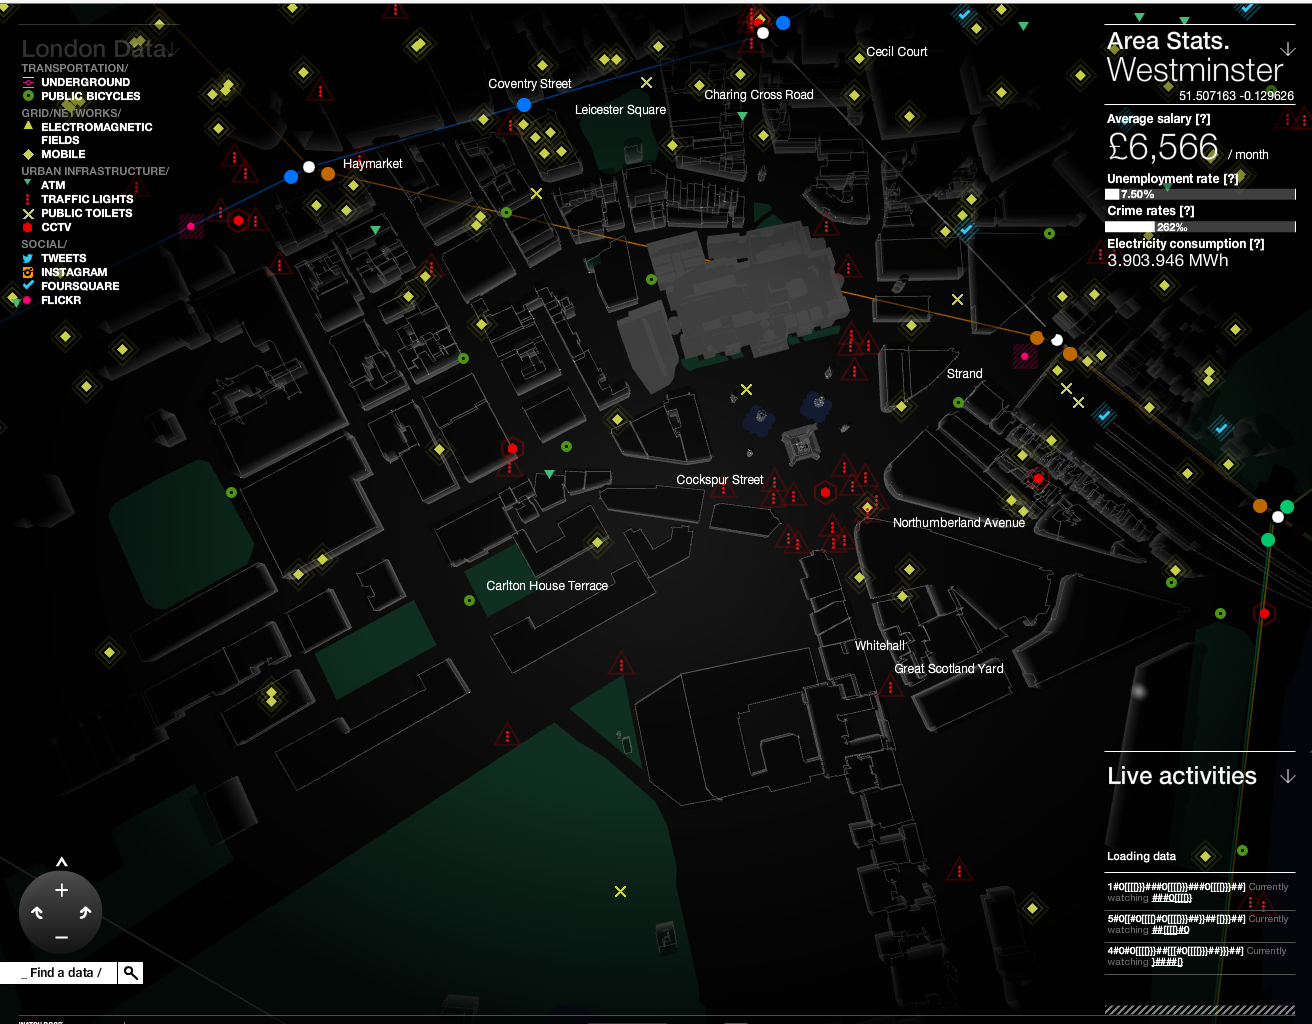Image resolution: width=1312 pixels, height=1024 pixels.
Task: Collapse the Live activities panel
Action: tap(1287, 777)
